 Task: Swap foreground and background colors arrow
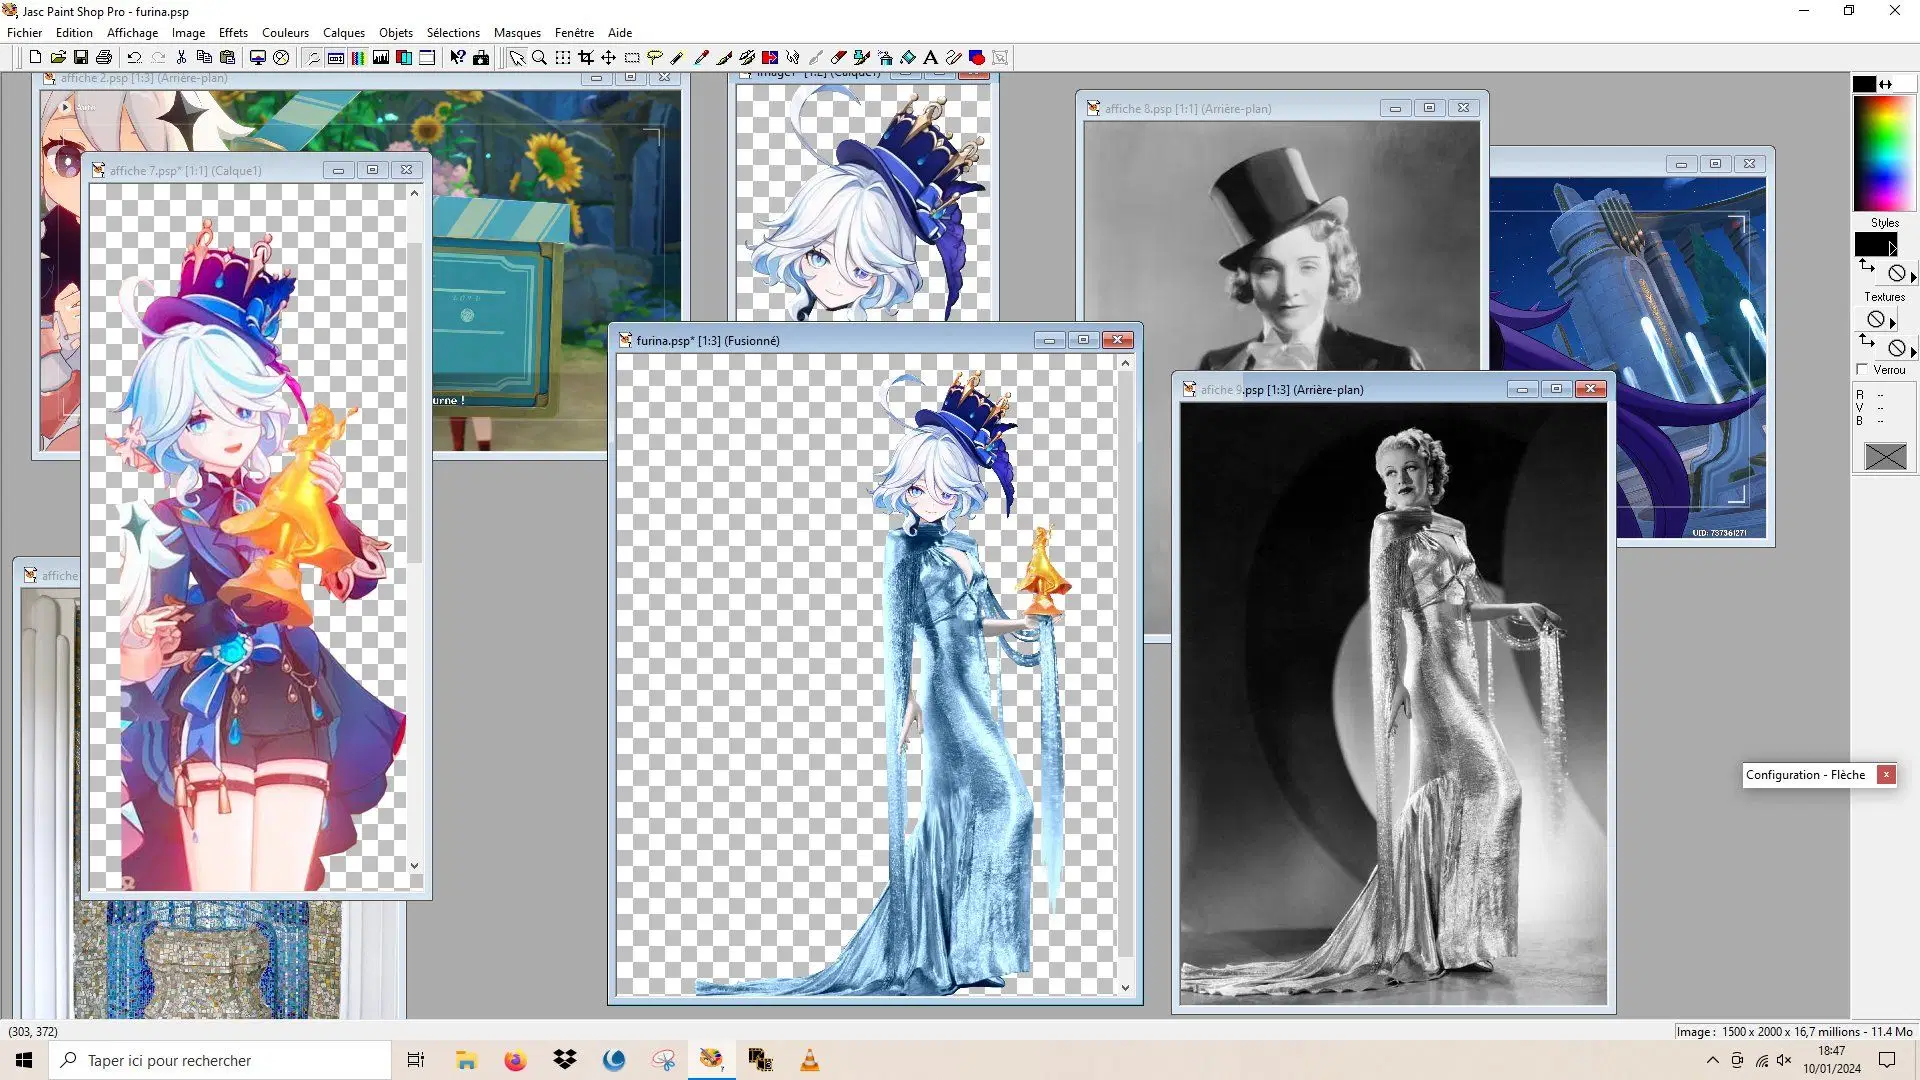click(1886, 85)
